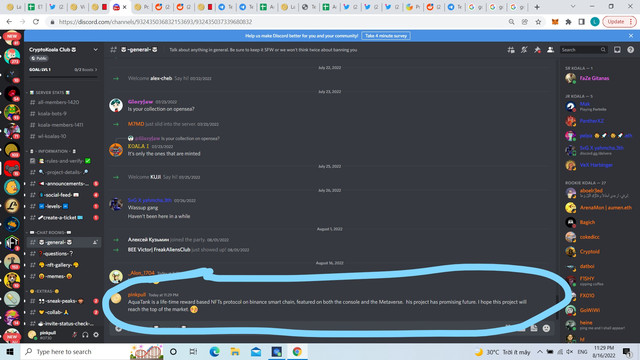Open the Chrome tab search dropdown arrow
The height and width of the screenshot is (360, 640).
point(573,7)
